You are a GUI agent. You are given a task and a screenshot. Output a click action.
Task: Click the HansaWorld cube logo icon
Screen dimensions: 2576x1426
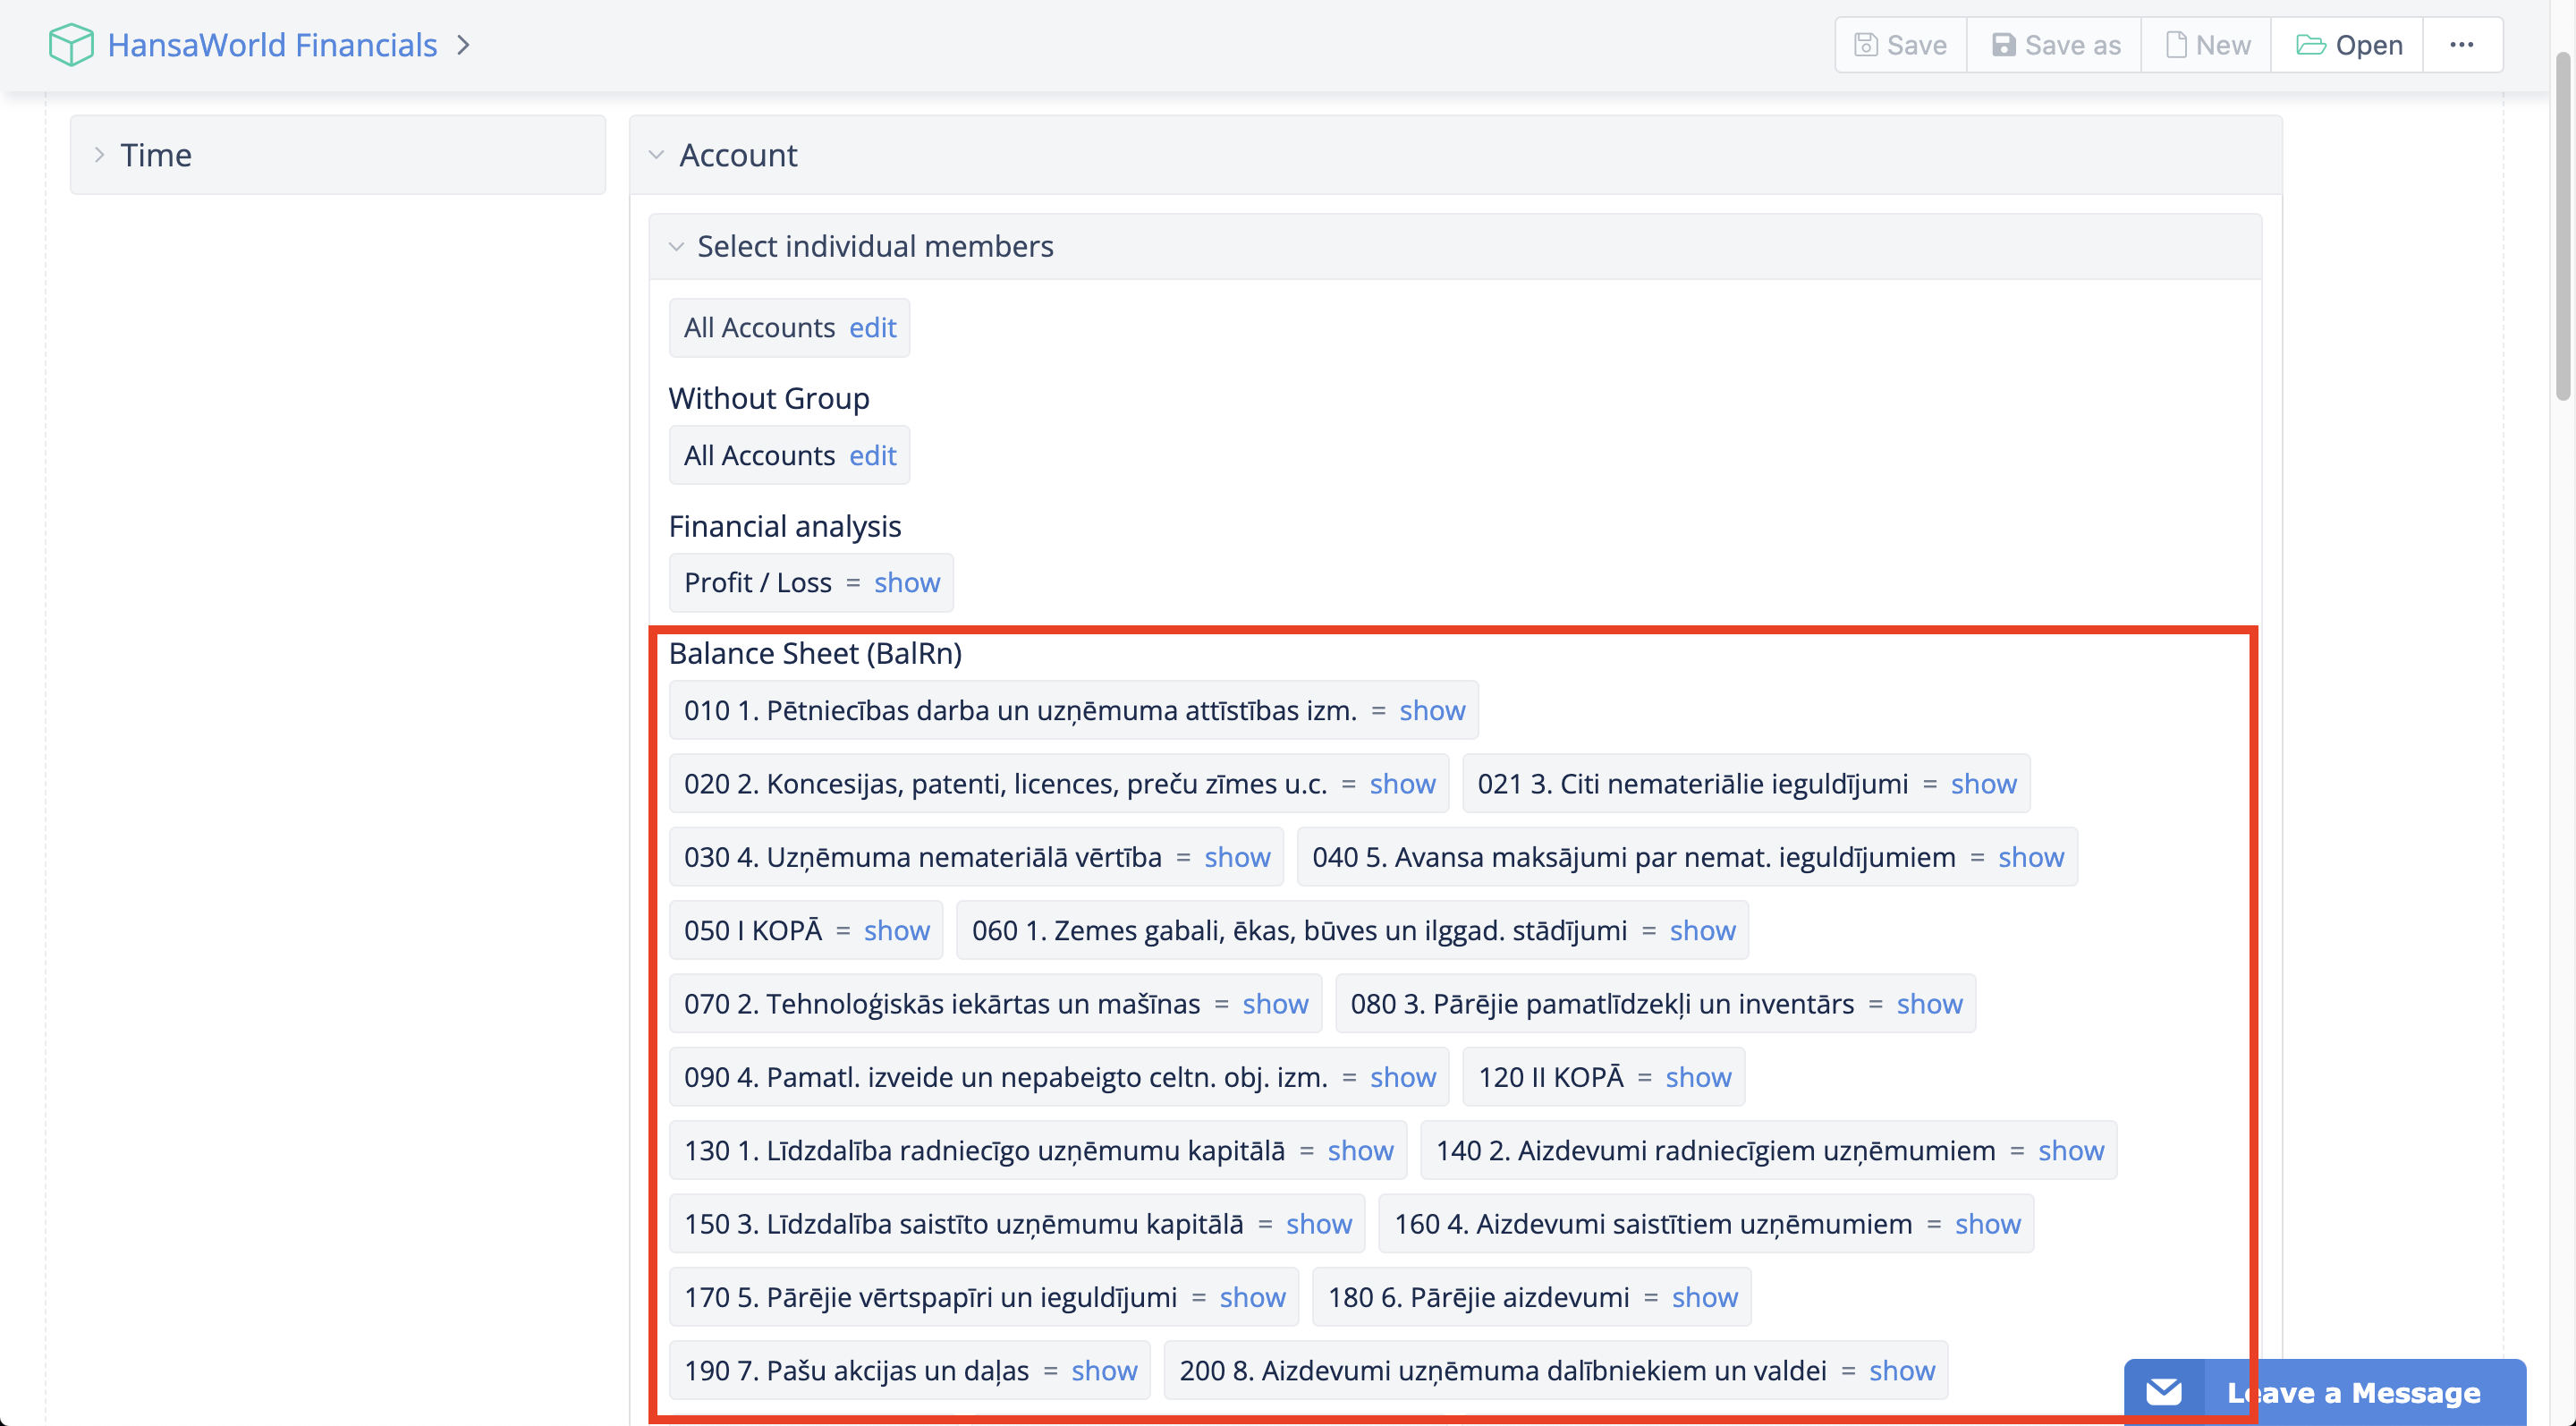coord(70,45)
